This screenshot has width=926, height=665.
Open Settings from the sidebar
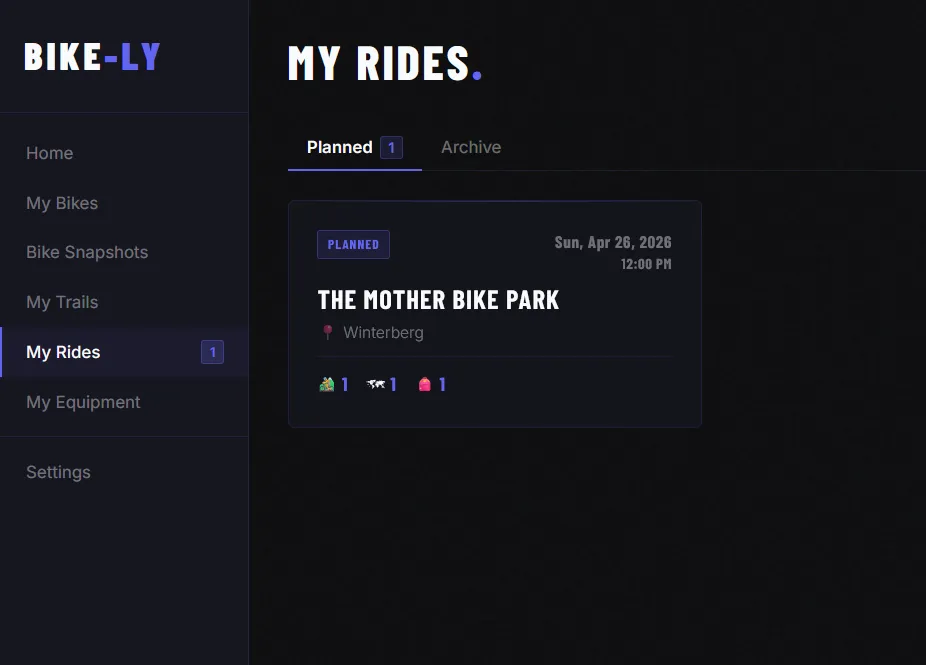click(x=58, y=472)
